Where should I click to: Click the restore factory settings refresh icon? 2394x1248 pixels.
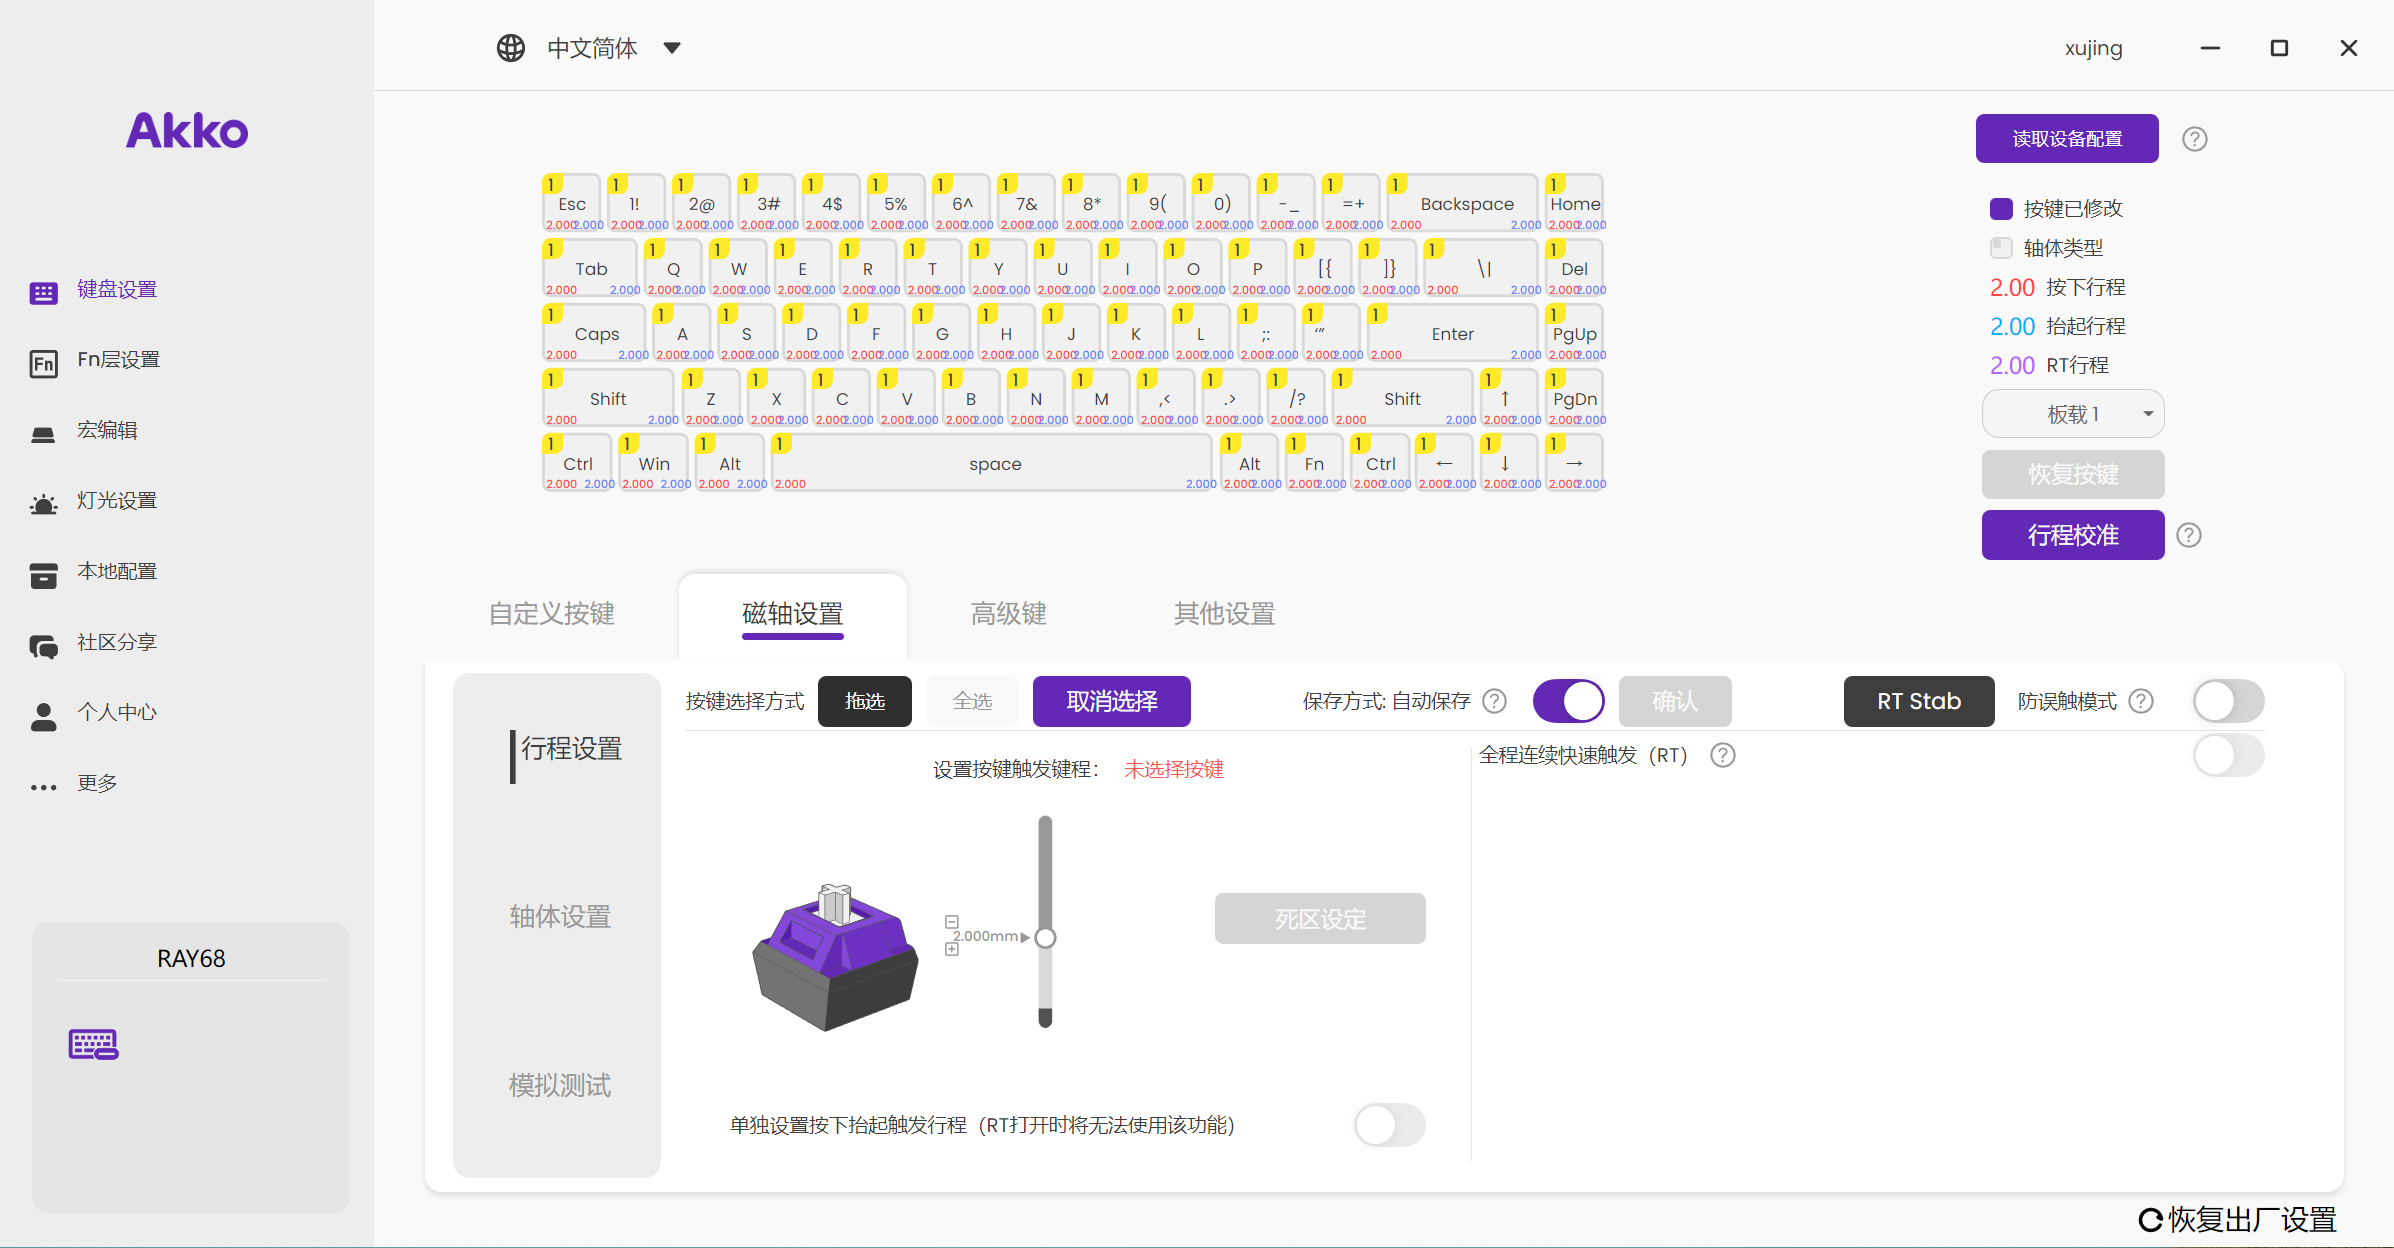tap(2150, 1219)
